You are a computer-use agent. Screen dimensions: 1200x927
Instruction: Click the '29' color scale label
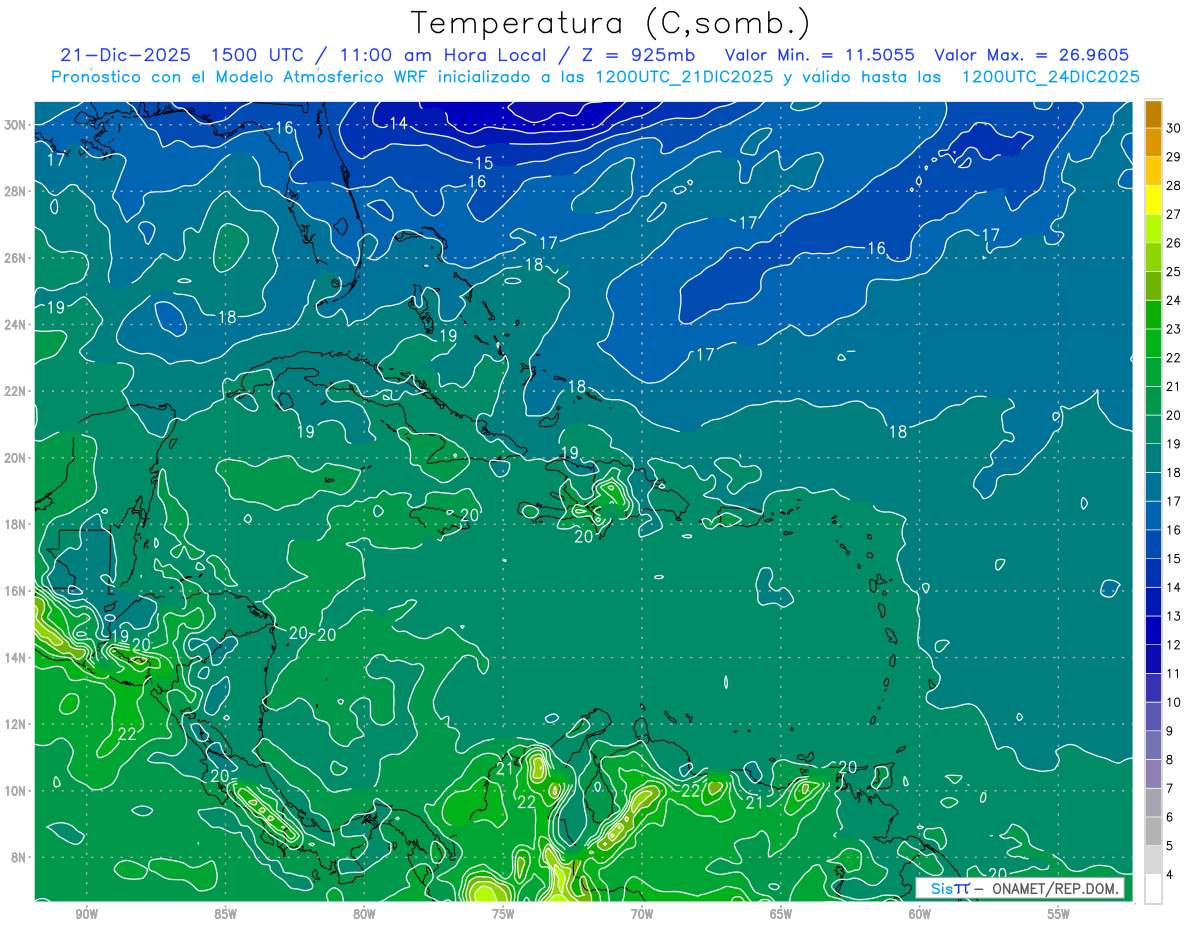click(1173, 156)
